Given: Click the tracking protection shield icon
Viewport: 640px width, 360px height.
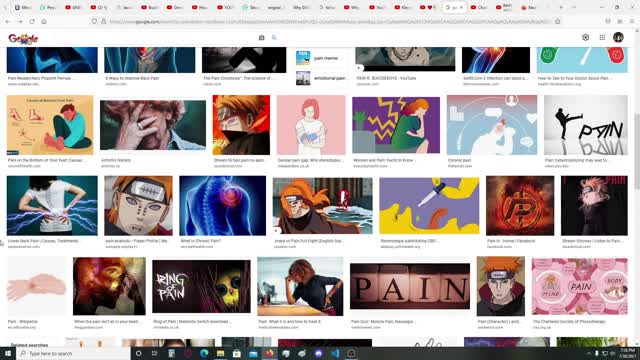Looking at the screenshot, I should (x=94, y=21).
